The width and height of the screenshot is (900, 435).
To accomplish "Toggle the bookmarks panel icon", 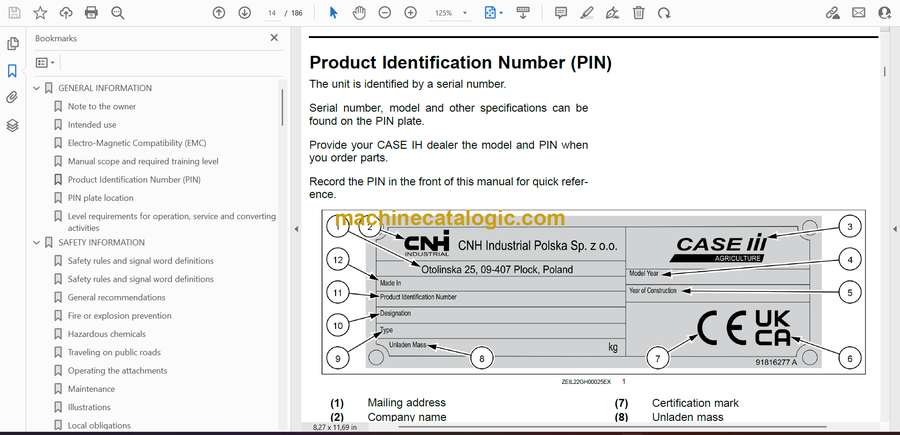I will [x=13, y=71].
